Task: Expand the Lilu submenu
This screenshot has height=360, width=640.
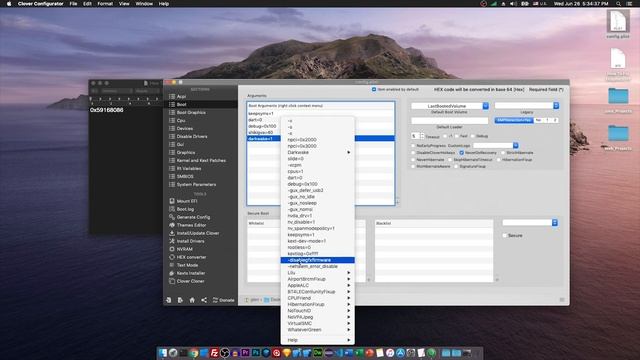Action: [x=318, y=273]
